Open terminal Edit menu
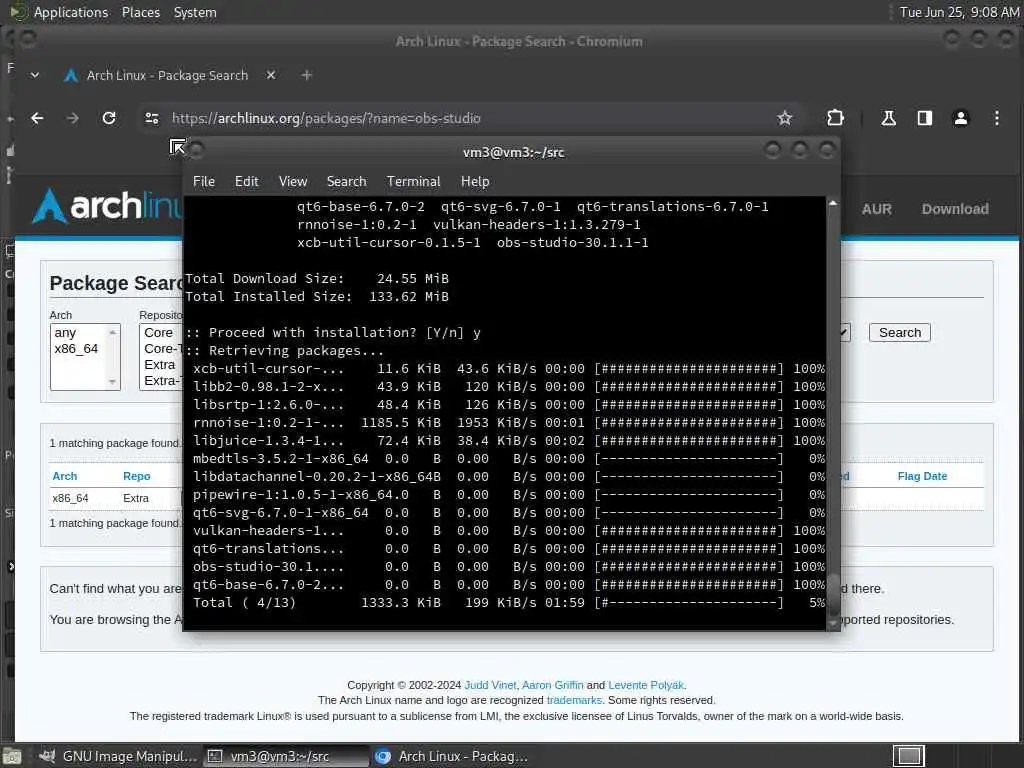The height and width of the screenshot is (768, 1024). (247, 182)
